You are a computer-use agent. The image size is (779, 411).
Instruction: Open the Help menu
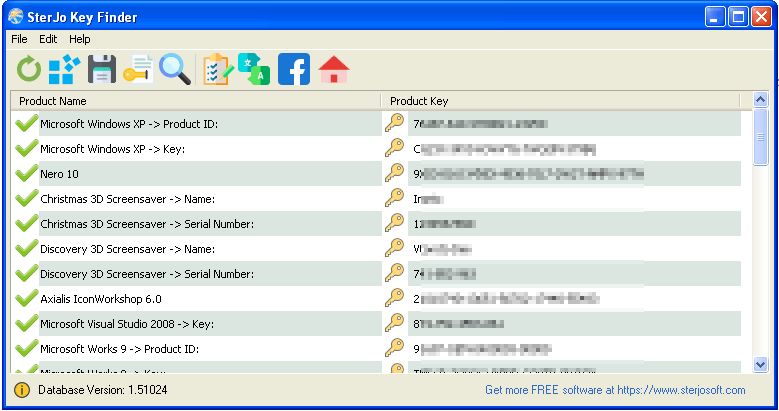tap(80, 39)
